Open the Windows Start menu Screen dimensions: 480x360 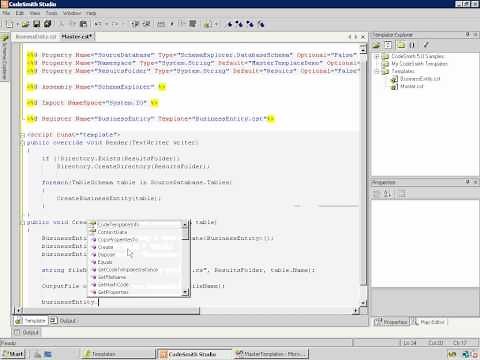point(13,354)
